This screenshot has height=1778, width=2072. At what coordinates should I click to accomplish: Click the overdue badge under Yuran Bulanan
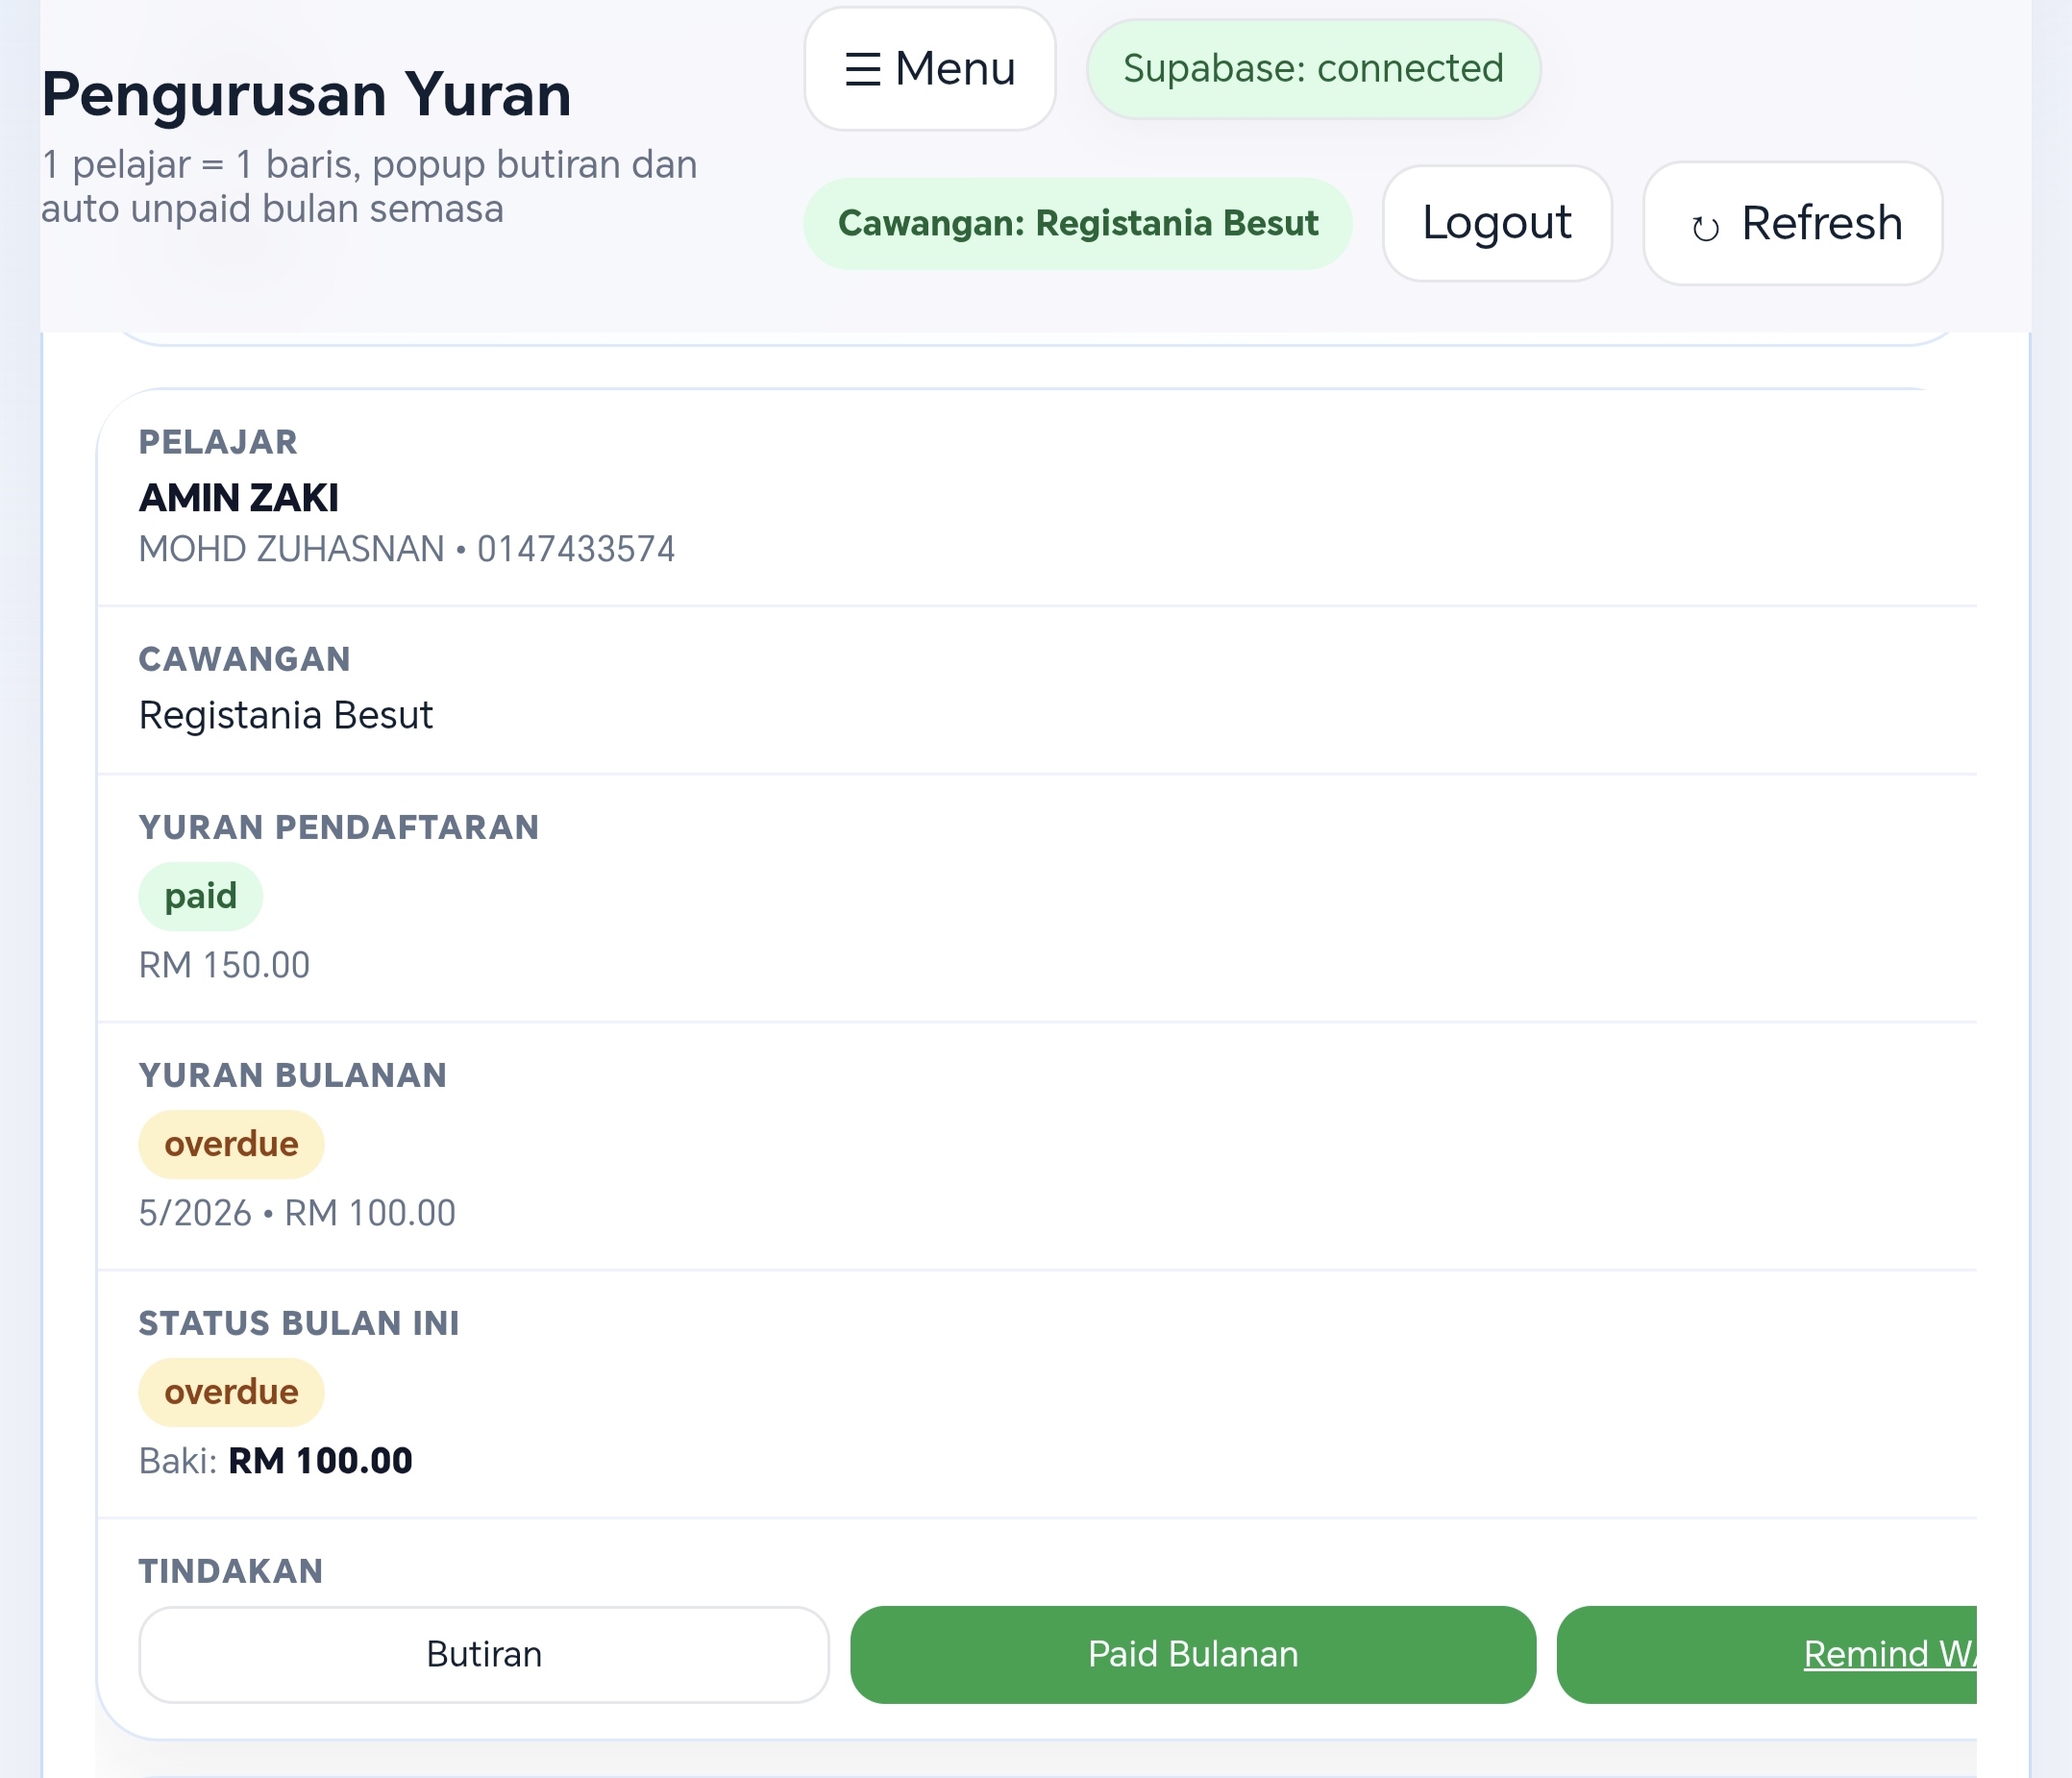click(231, 1144)
